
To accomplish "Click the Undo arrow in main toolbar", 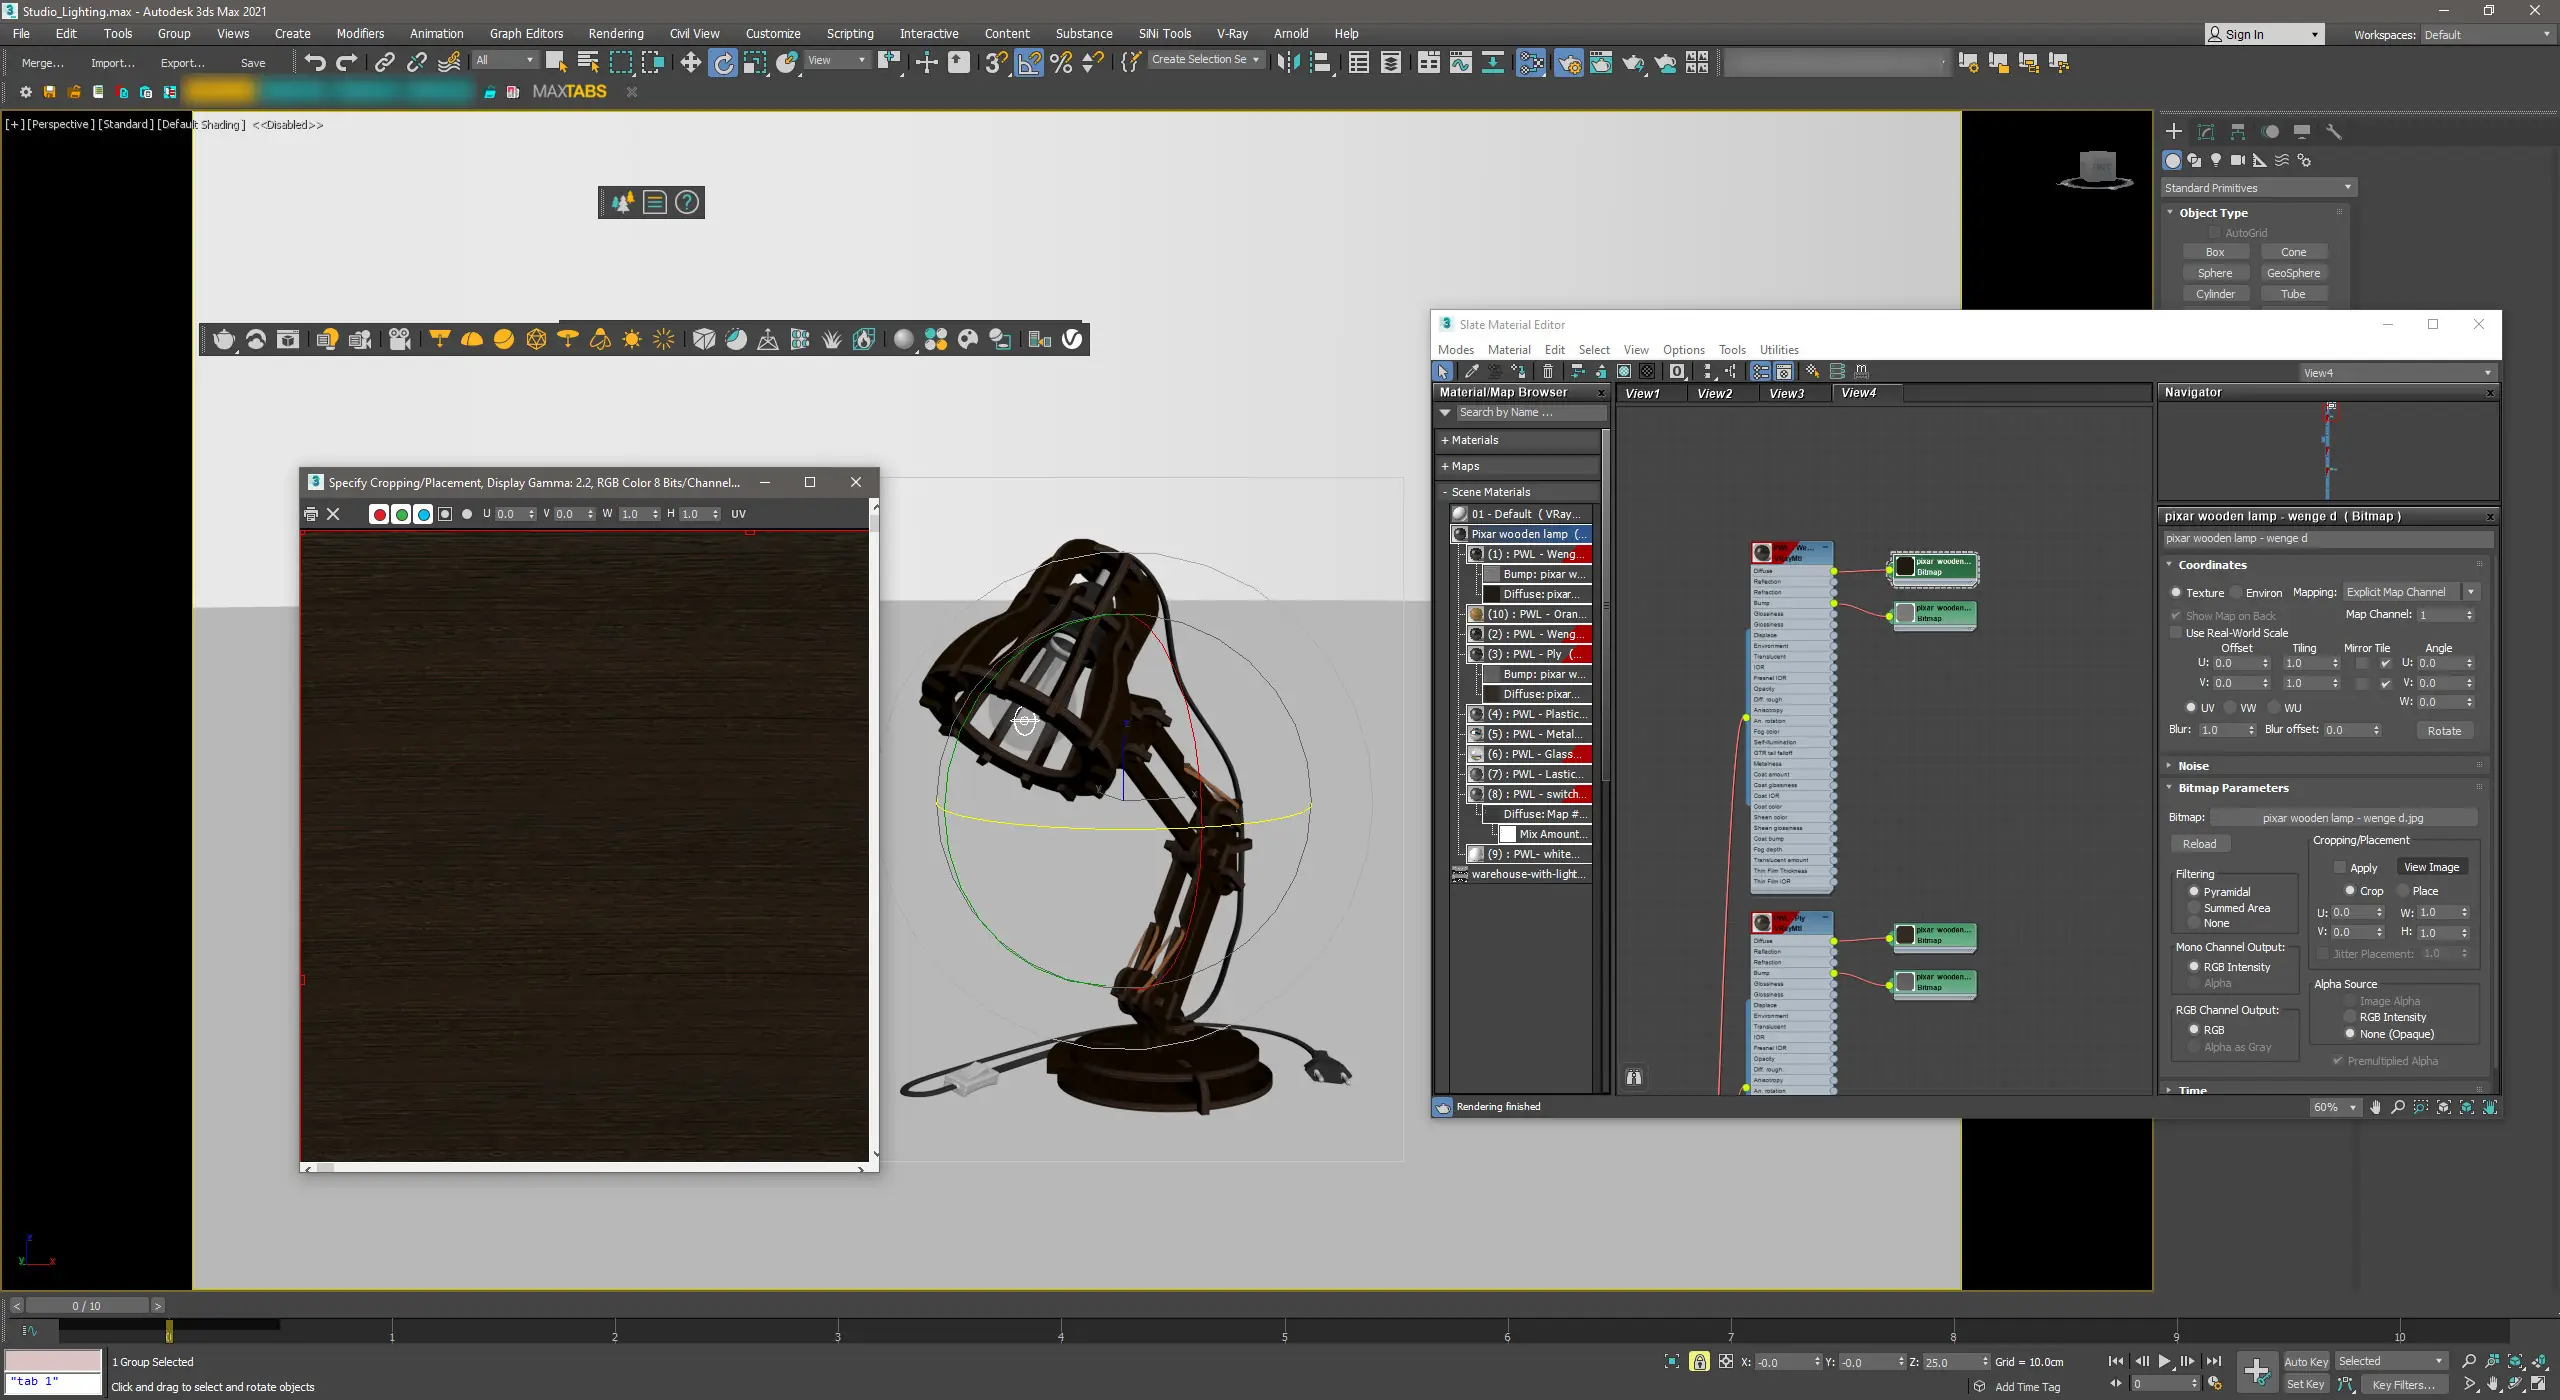I will (315, 63).
